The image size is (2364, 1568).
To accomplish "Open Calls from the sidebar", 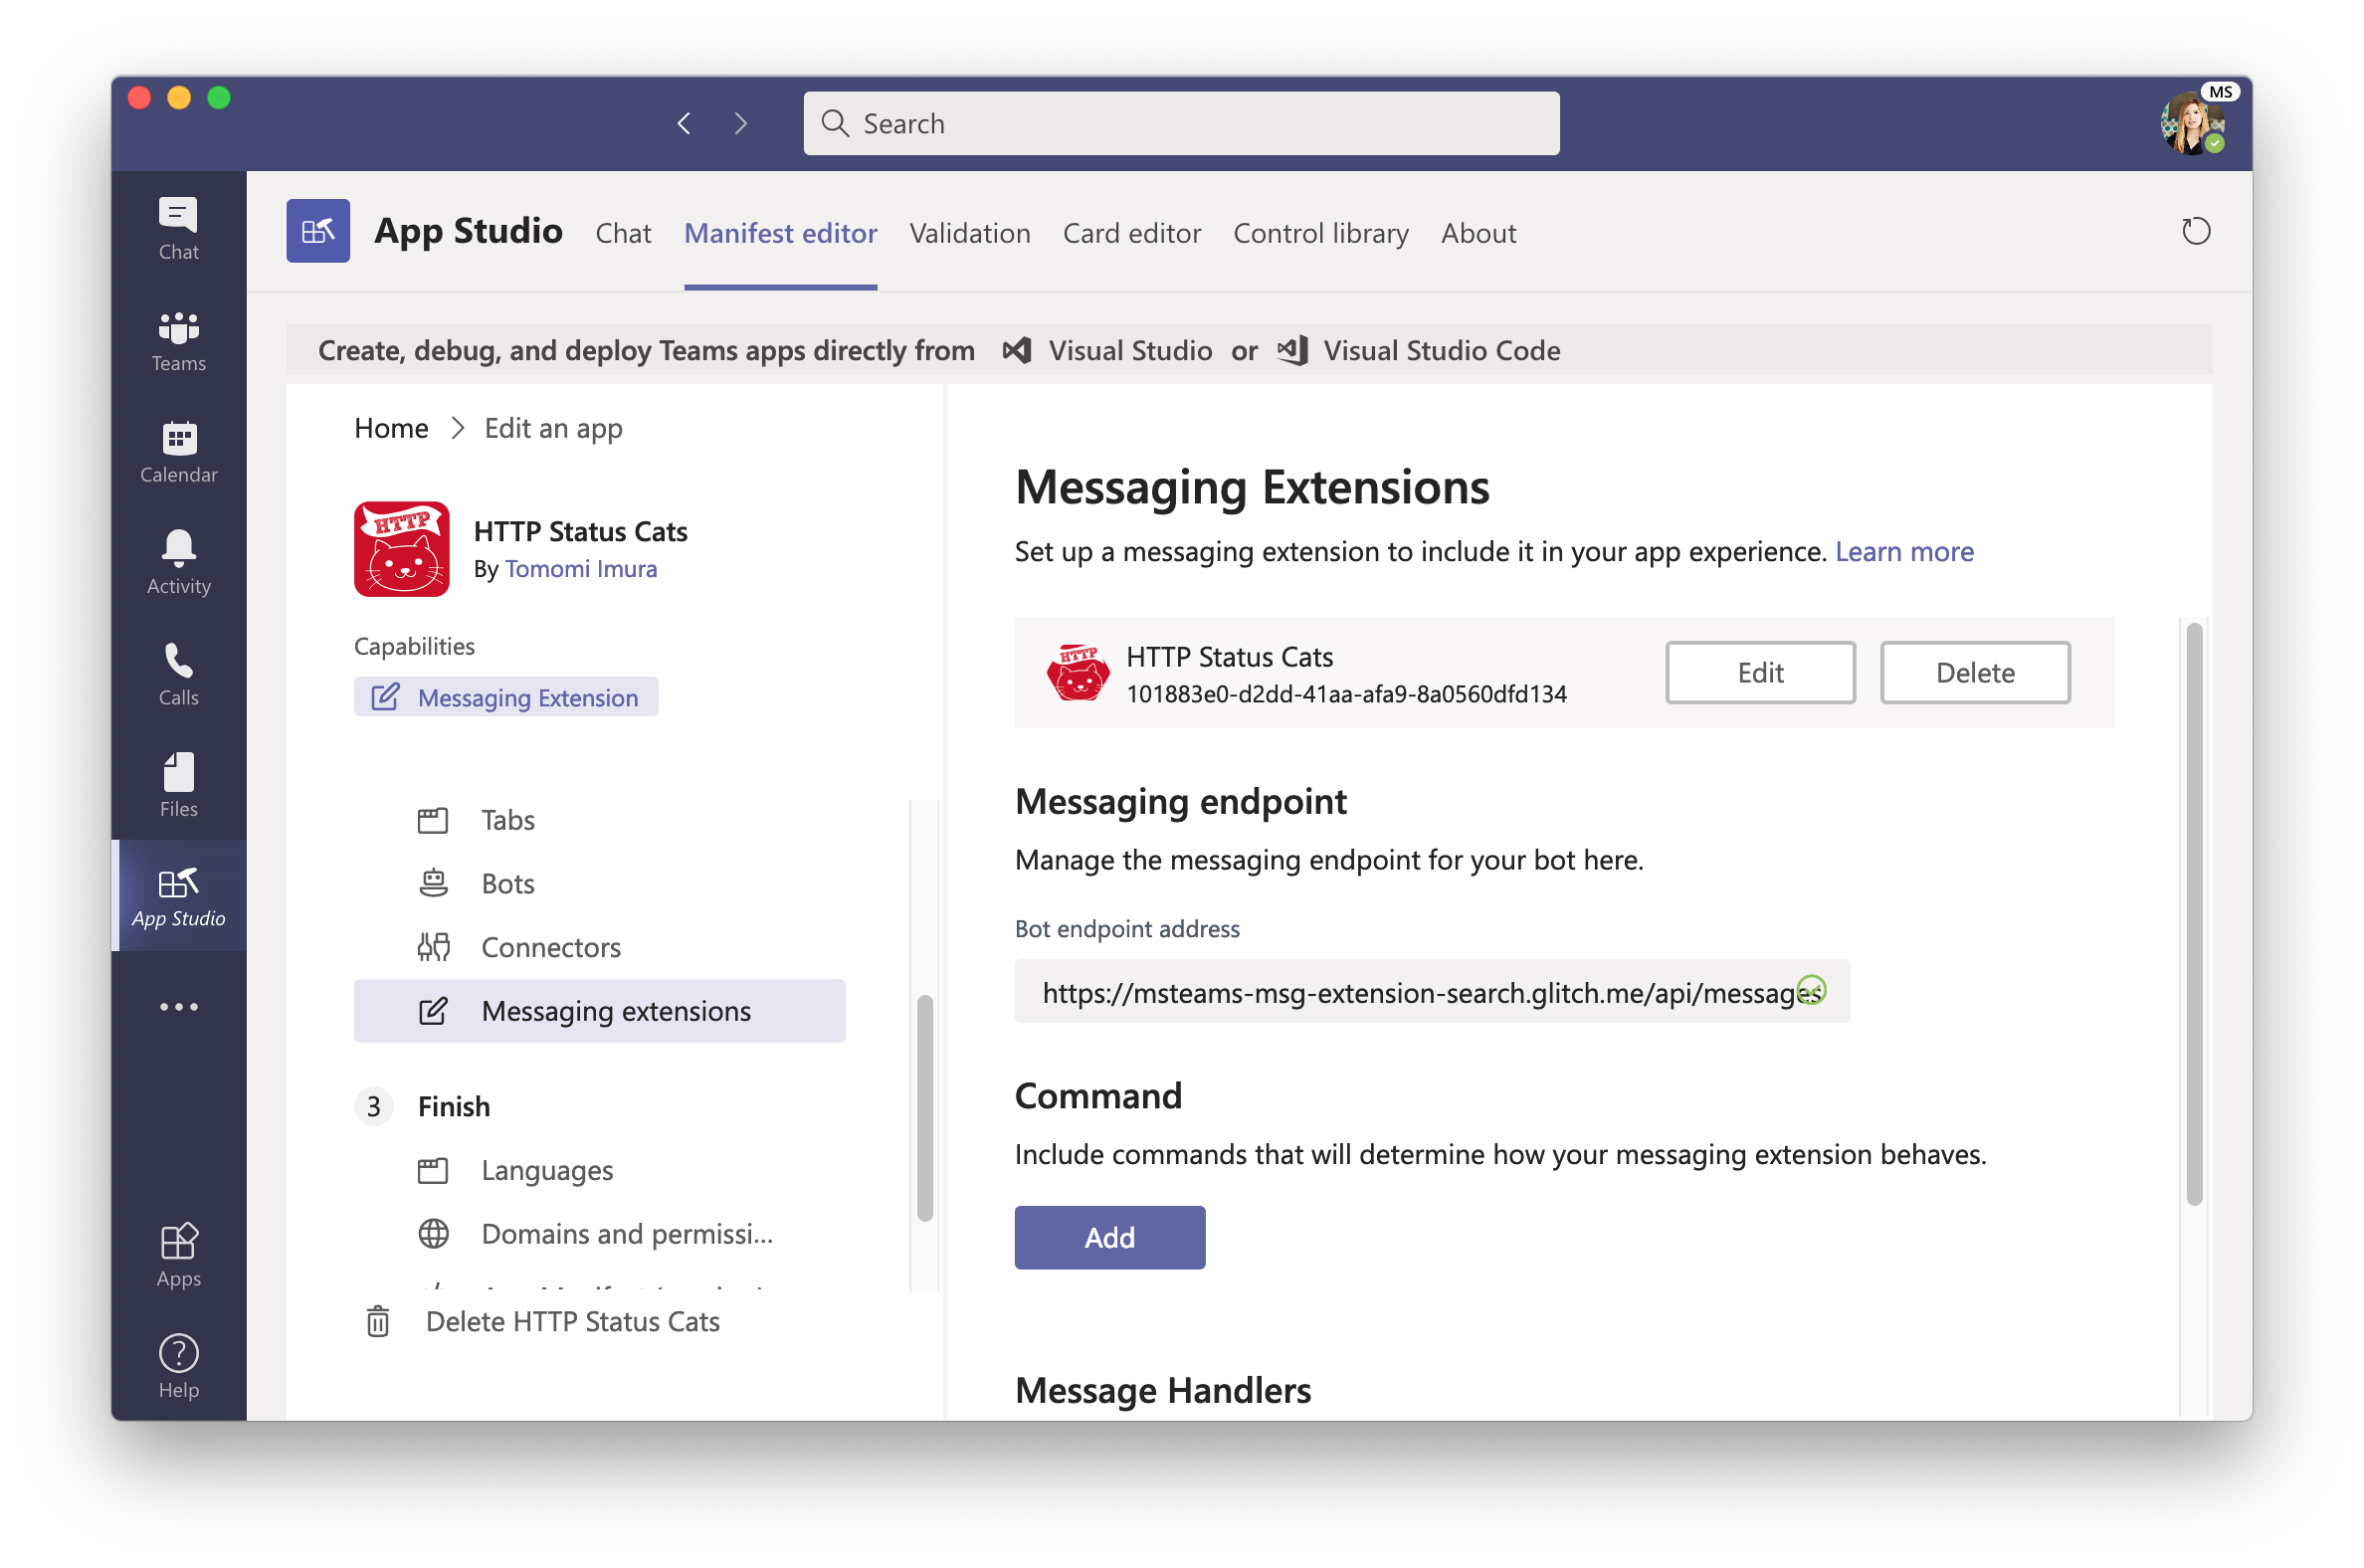I will tap(178, 673).
